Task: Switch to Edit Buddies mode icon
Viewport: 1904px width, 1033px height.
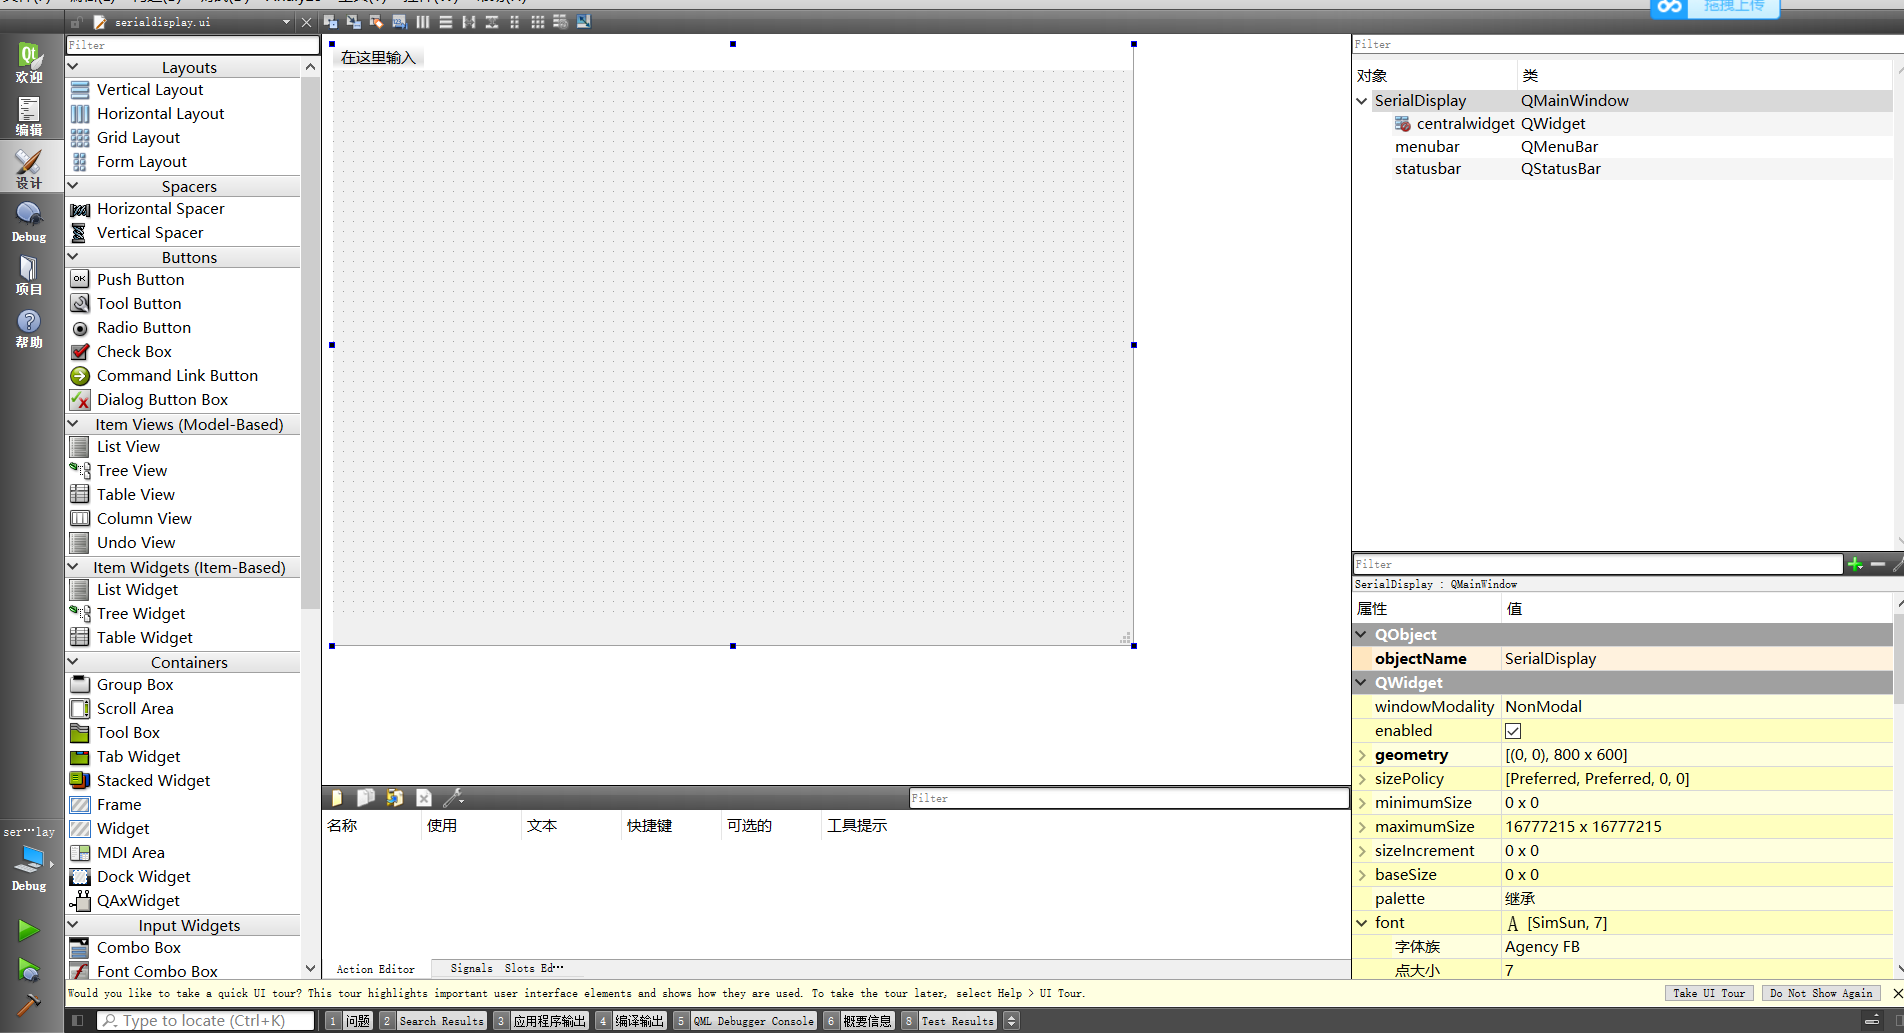Action: (377, 21)
